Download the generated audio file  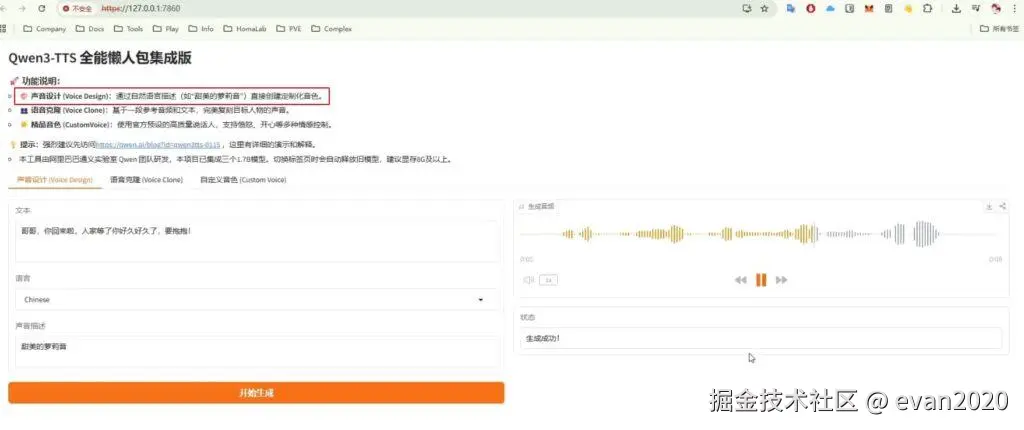pos(989,207)
